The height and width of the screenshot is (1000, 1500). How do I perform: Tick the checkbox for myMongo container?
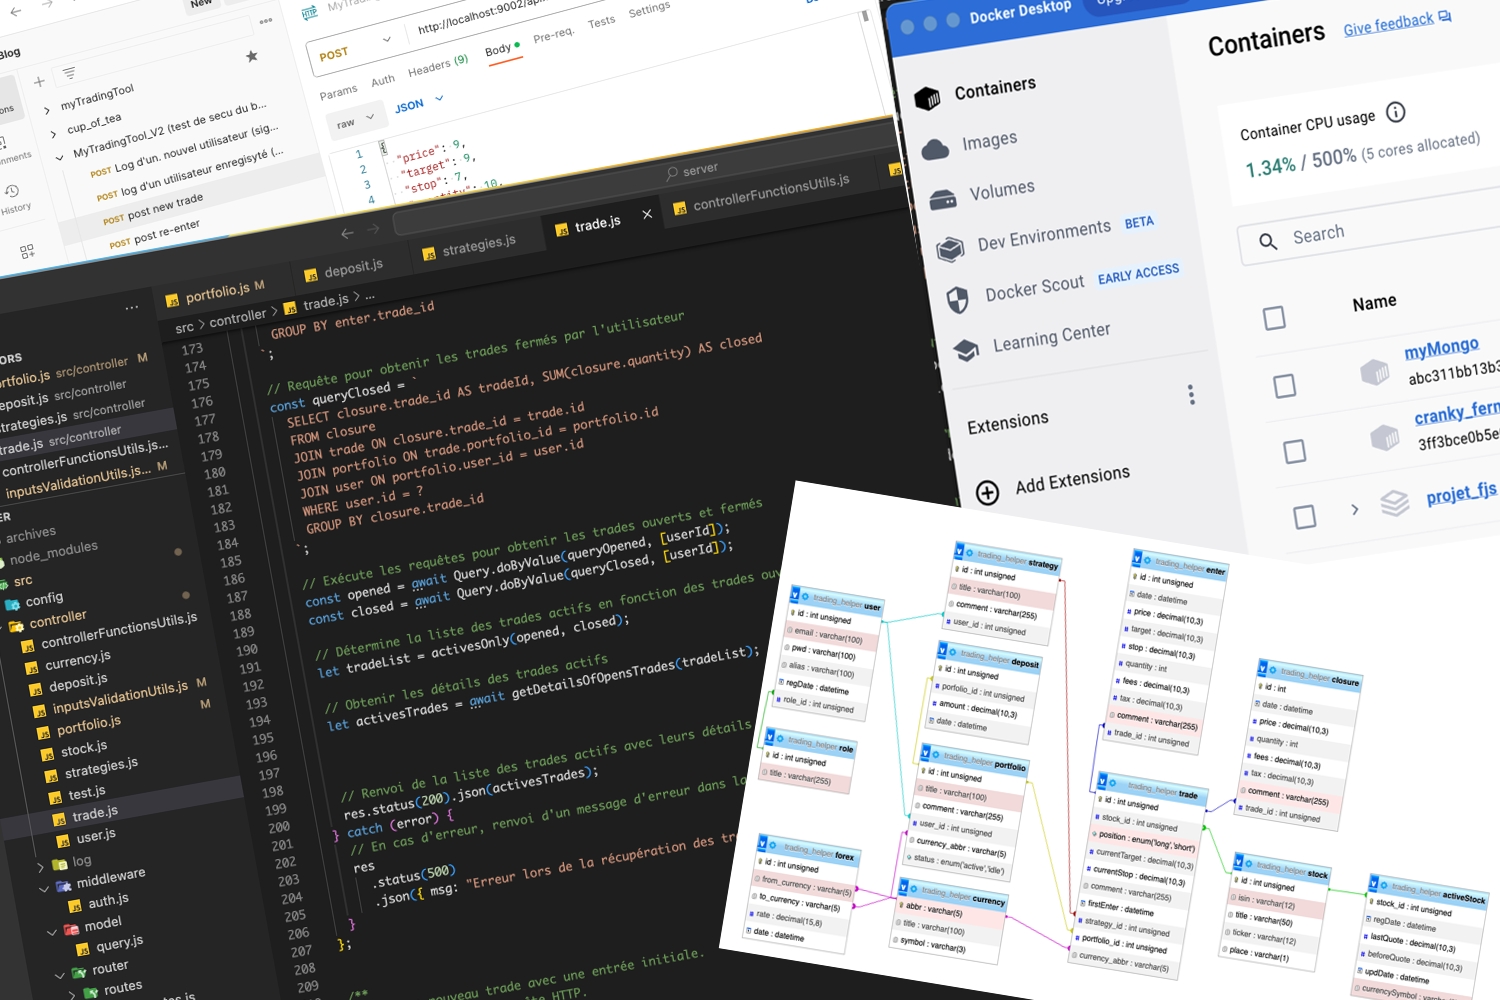[1285, 385]
